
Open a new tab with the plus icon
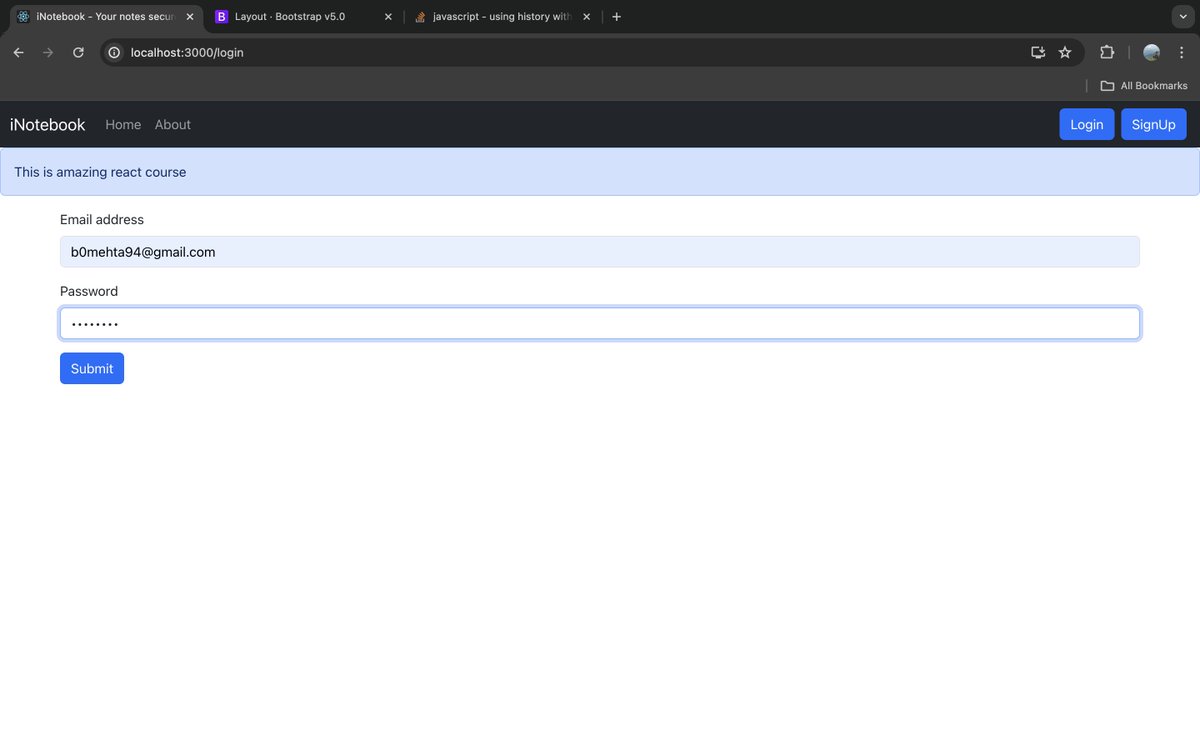pyautogui.click(x=616, y=17)
